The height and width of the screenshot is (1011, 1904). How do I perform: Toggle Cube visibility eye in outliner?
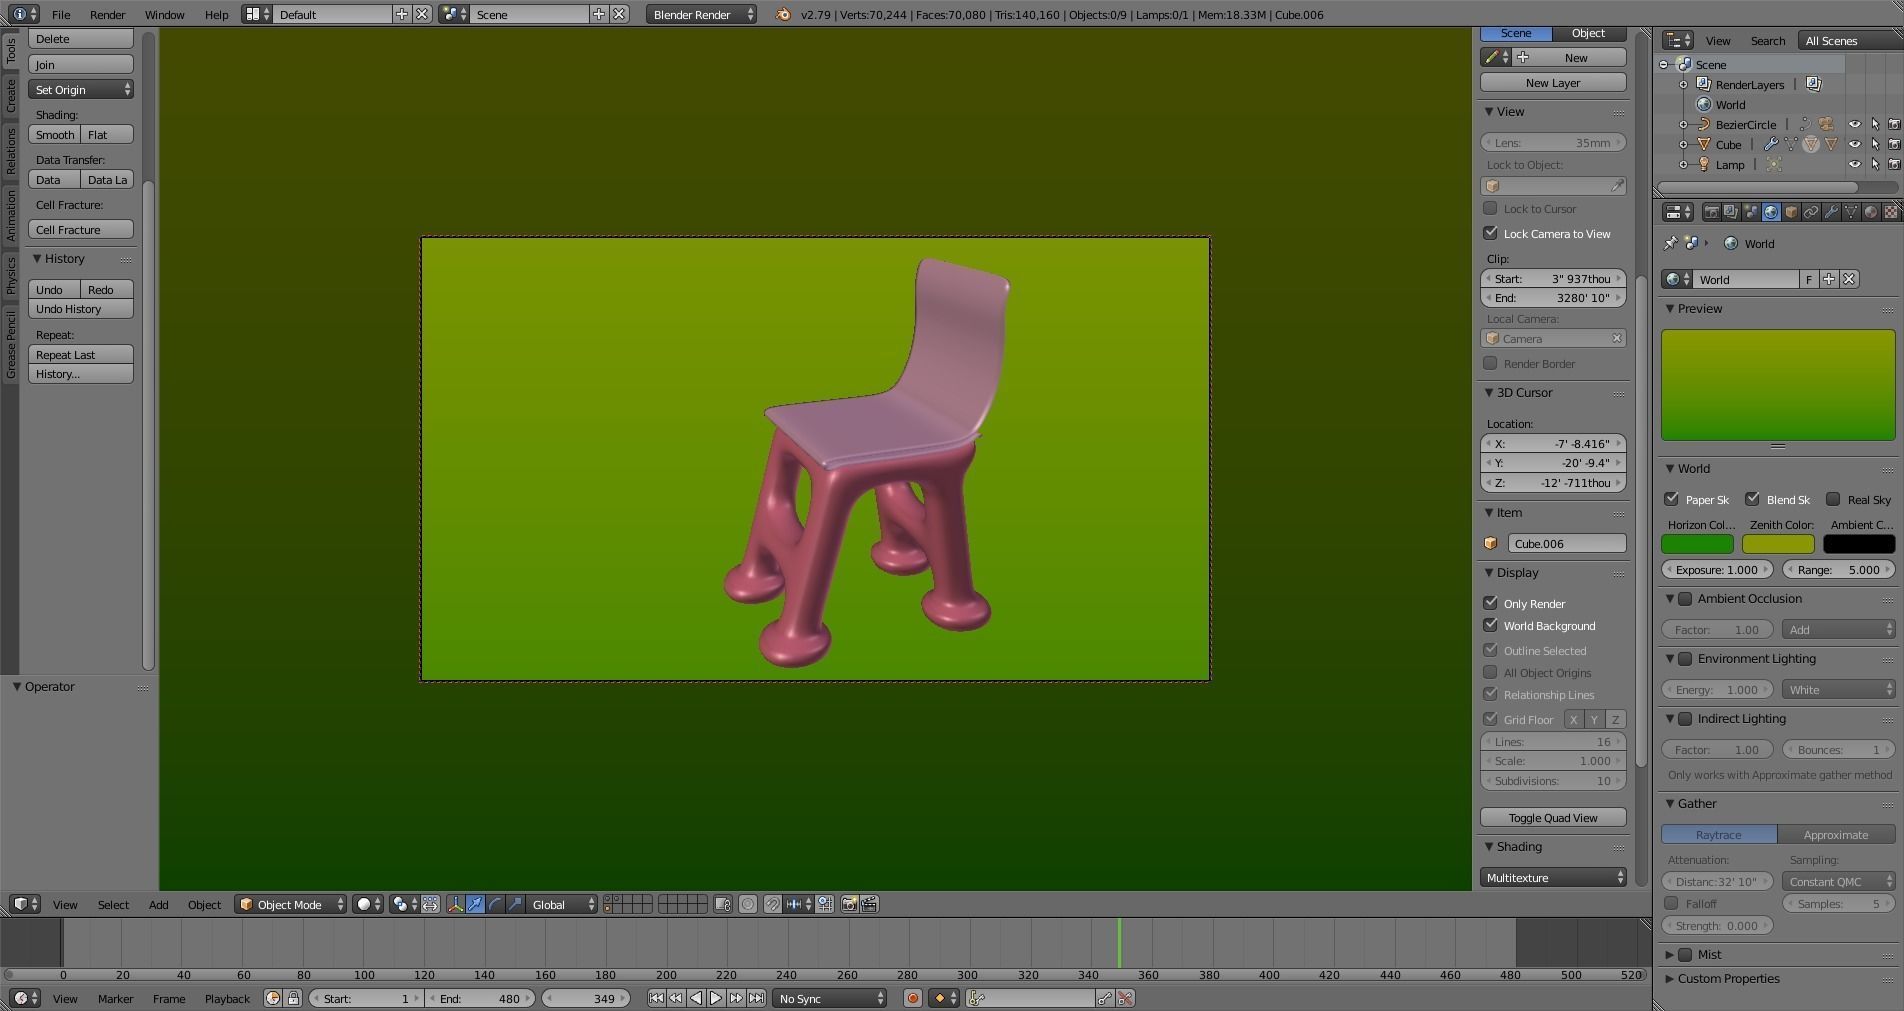(x=1855, y=144)
